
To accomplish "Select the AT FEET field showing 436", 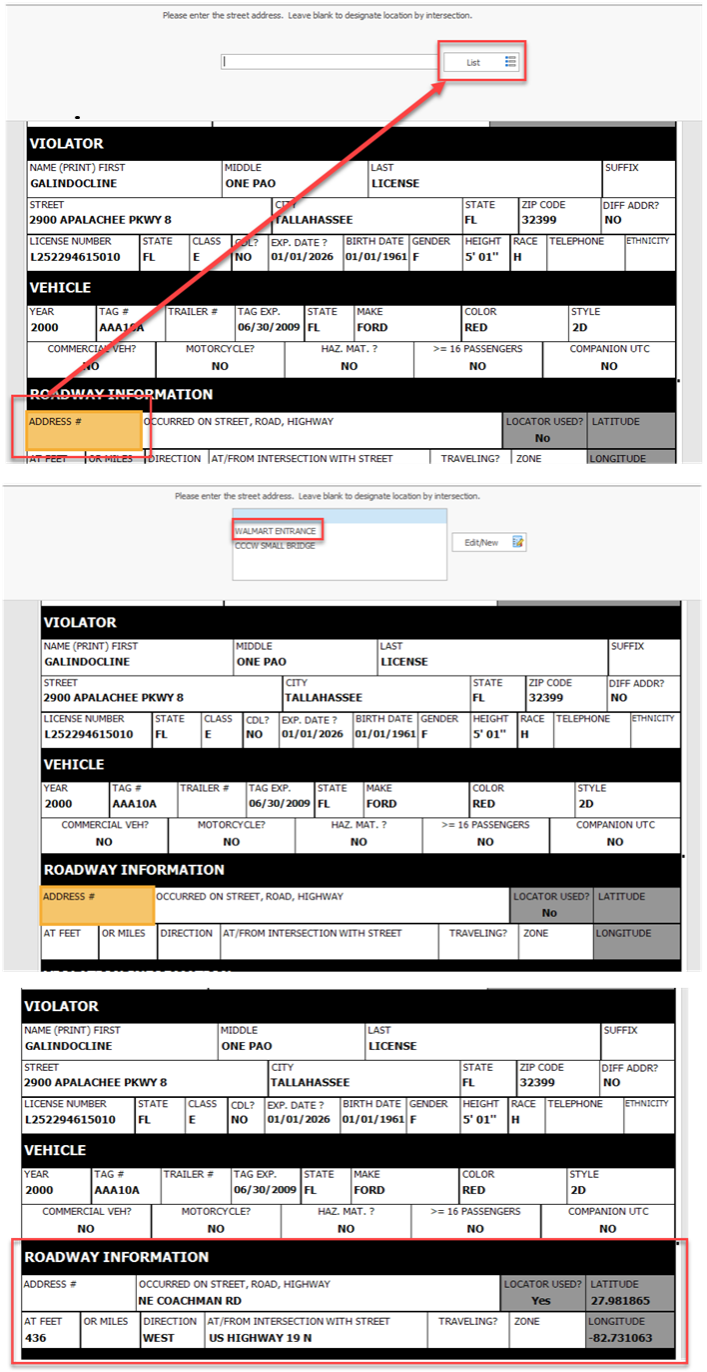I will [49, 1329].
